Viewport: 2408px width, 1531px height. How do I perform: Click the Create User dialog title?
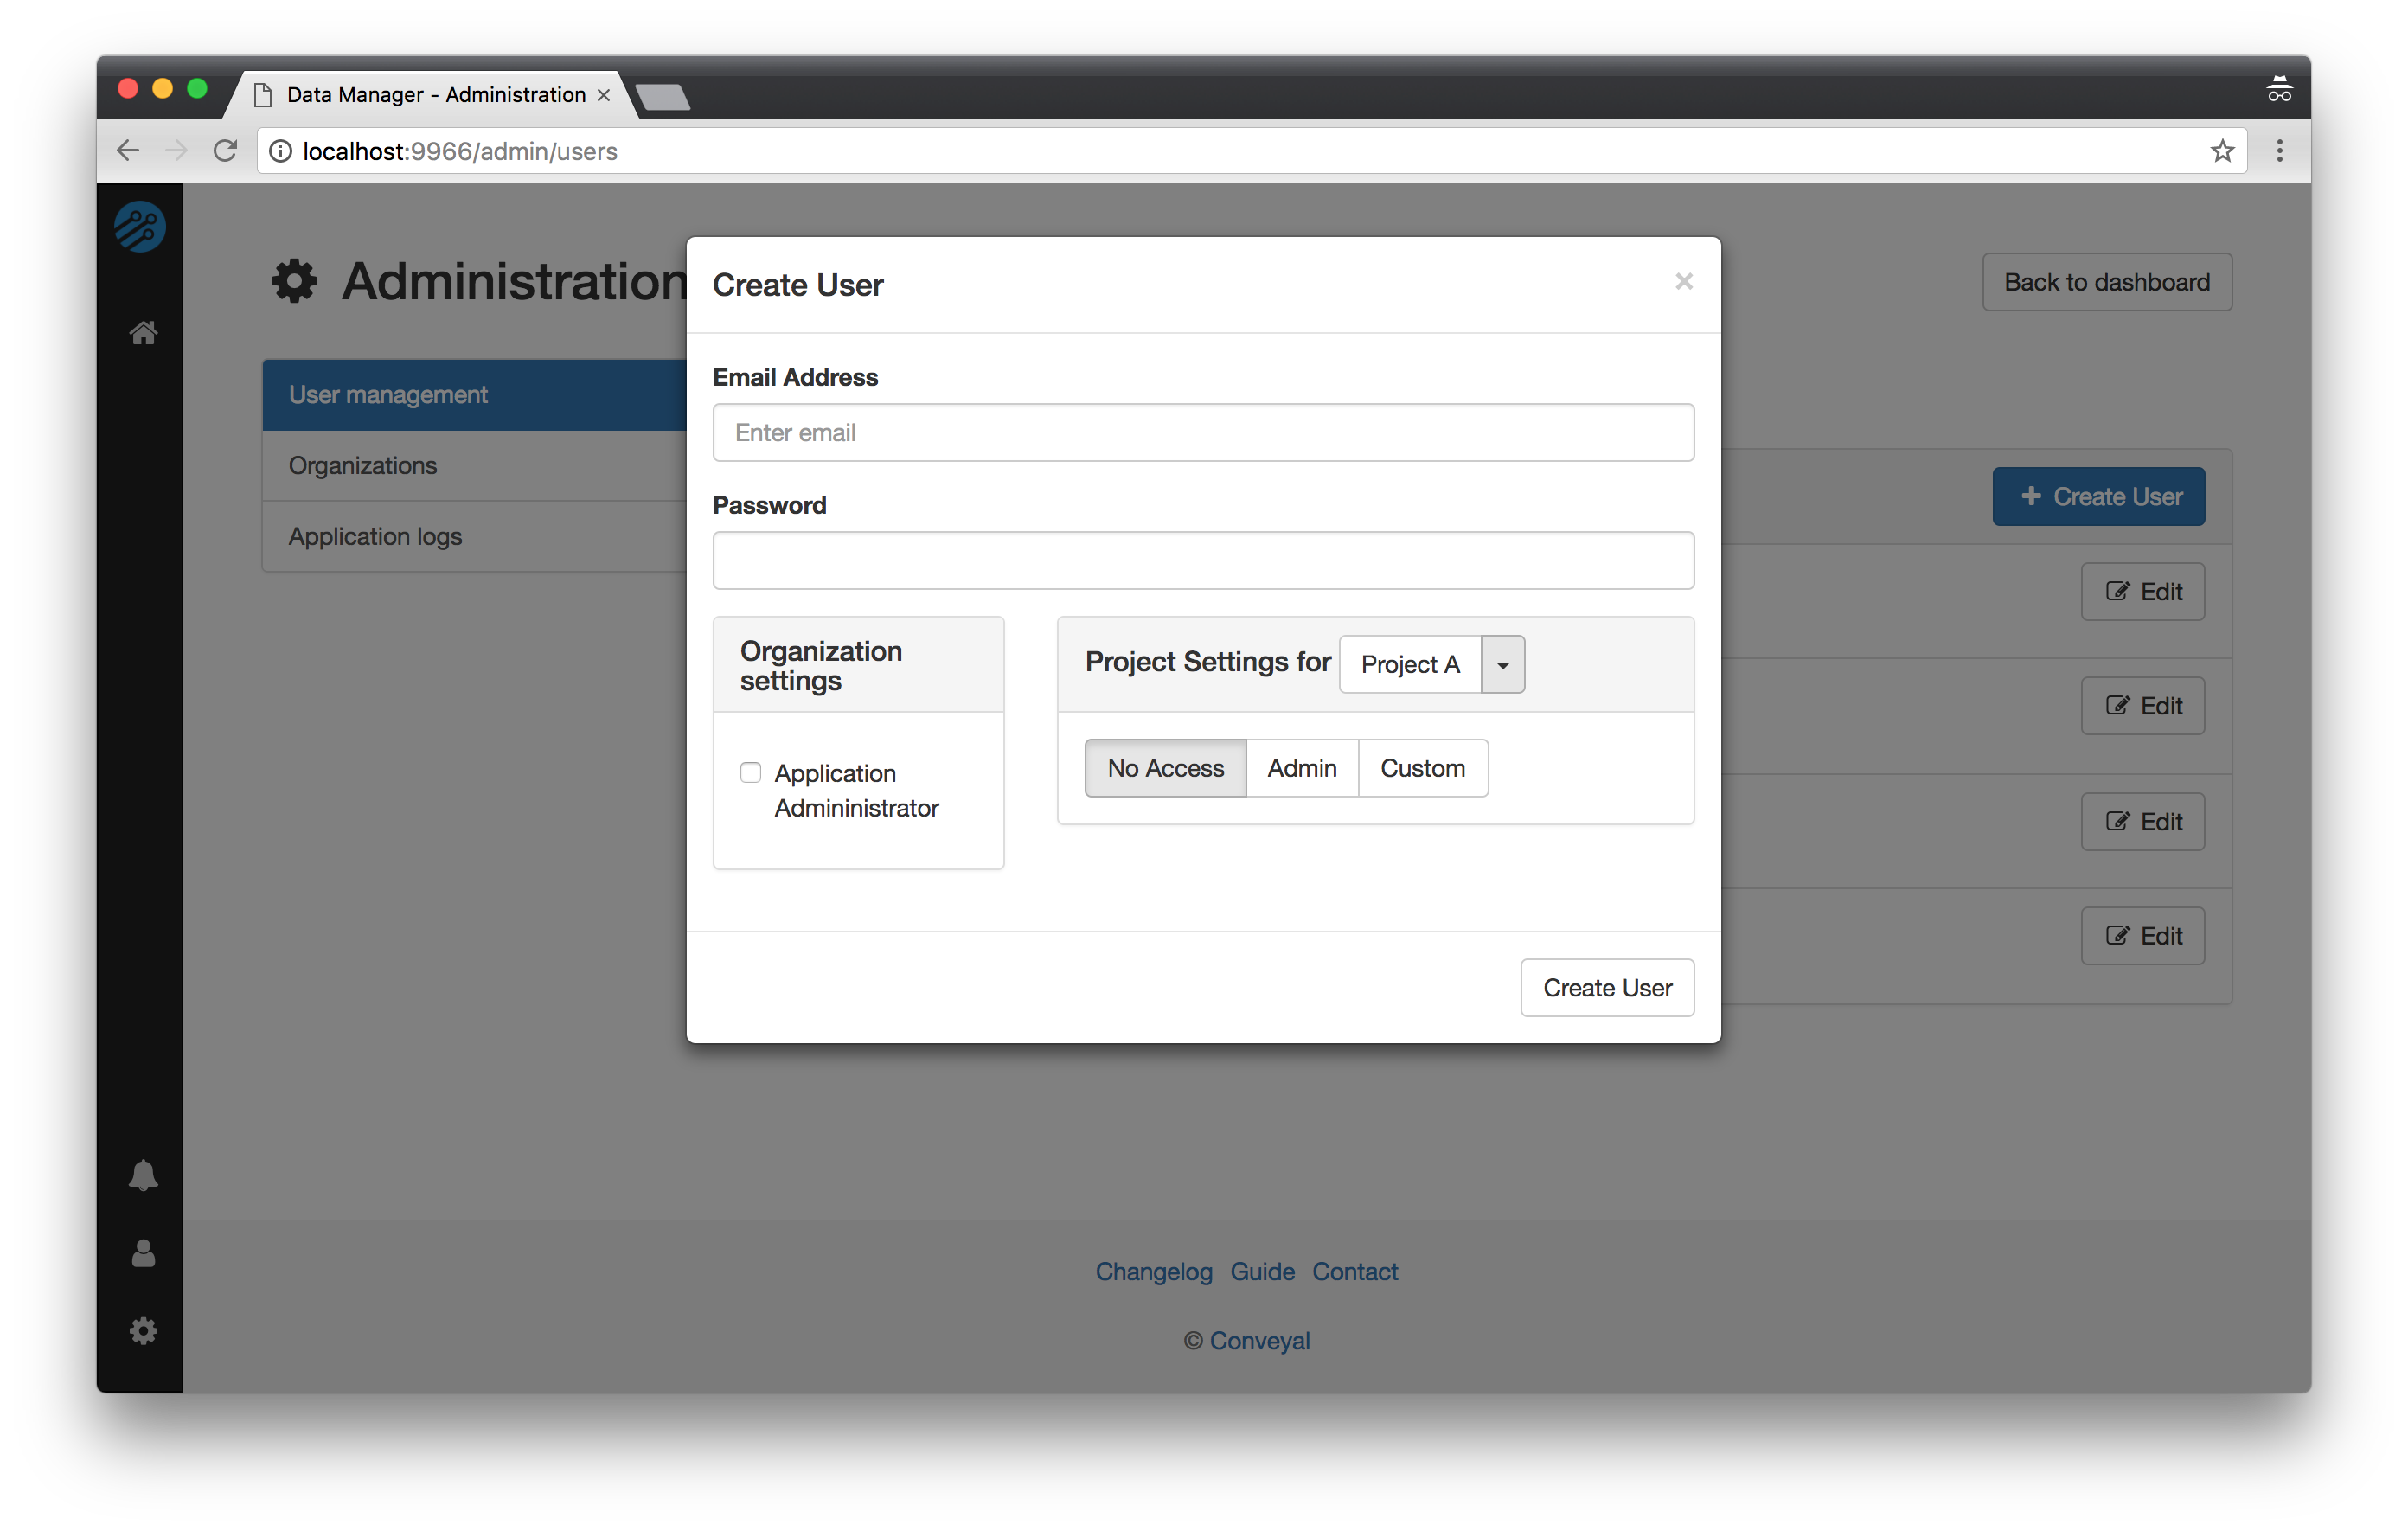tap(798, 285)
